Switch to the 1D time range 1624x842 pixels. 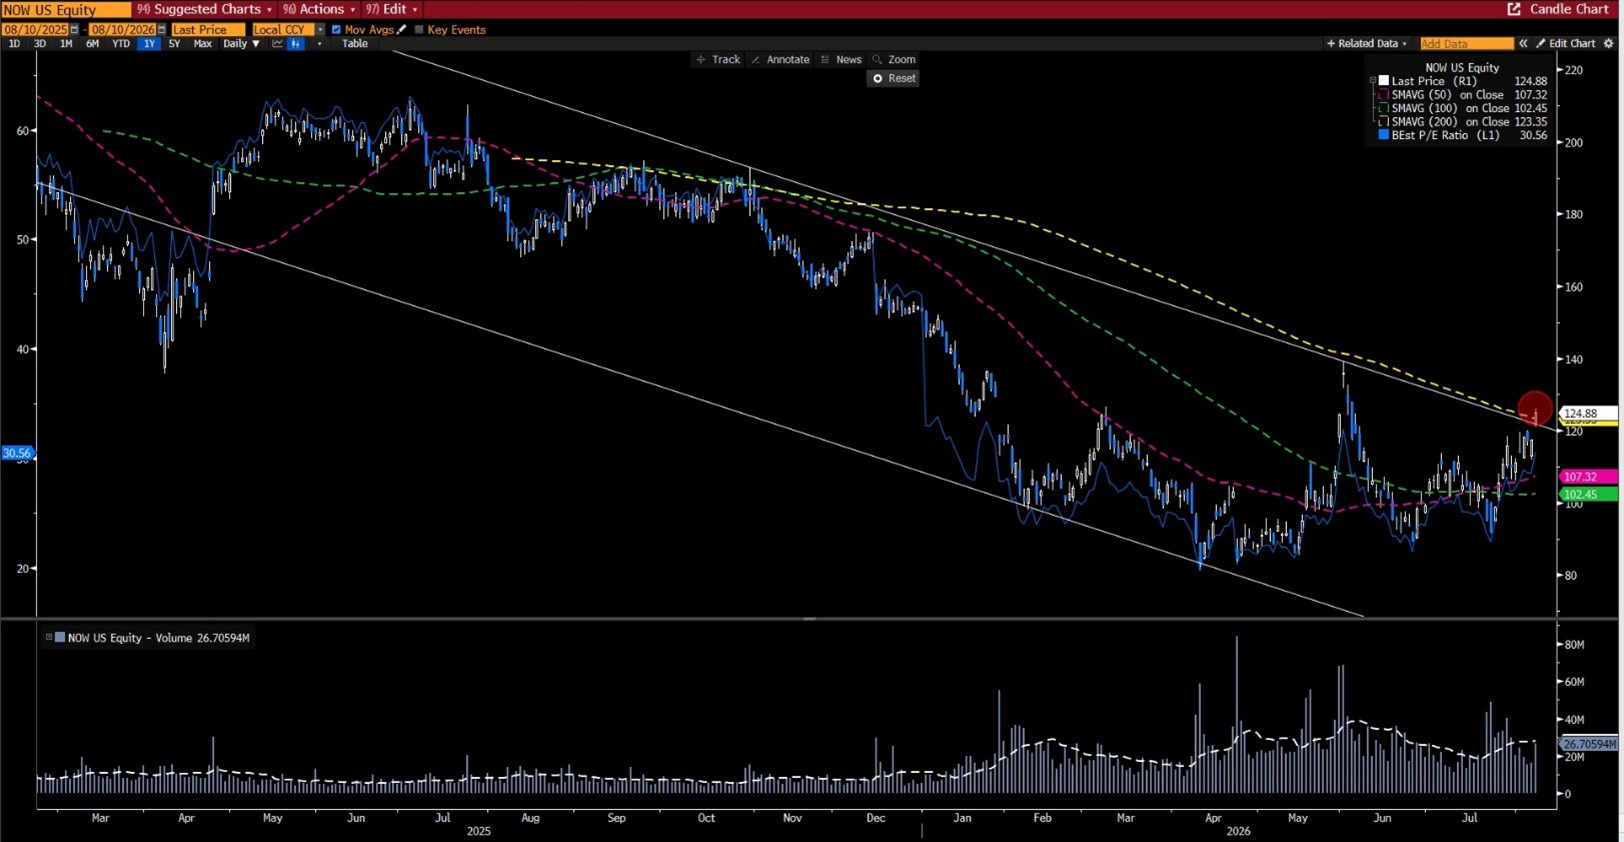[14, 44]
